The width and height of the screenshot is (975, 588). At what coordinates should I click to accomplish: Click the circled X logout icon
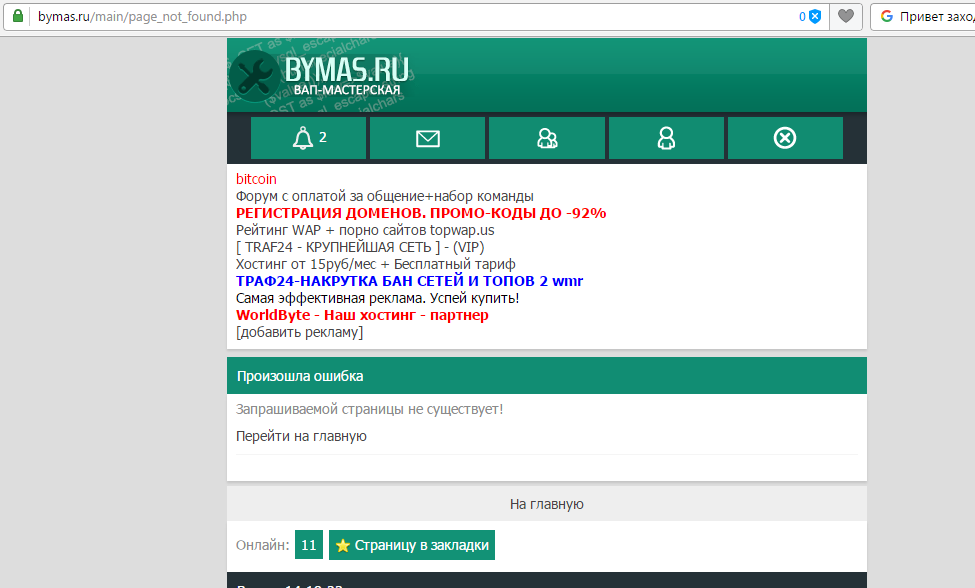(785, 138)
